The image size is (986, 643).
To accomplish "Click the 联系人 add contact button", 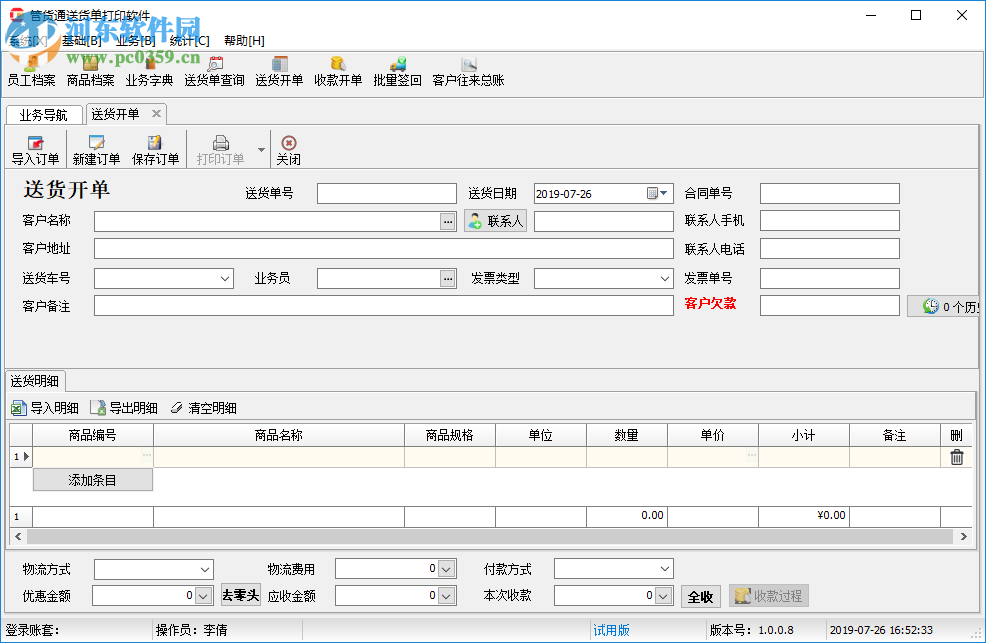I will point(496,221).
